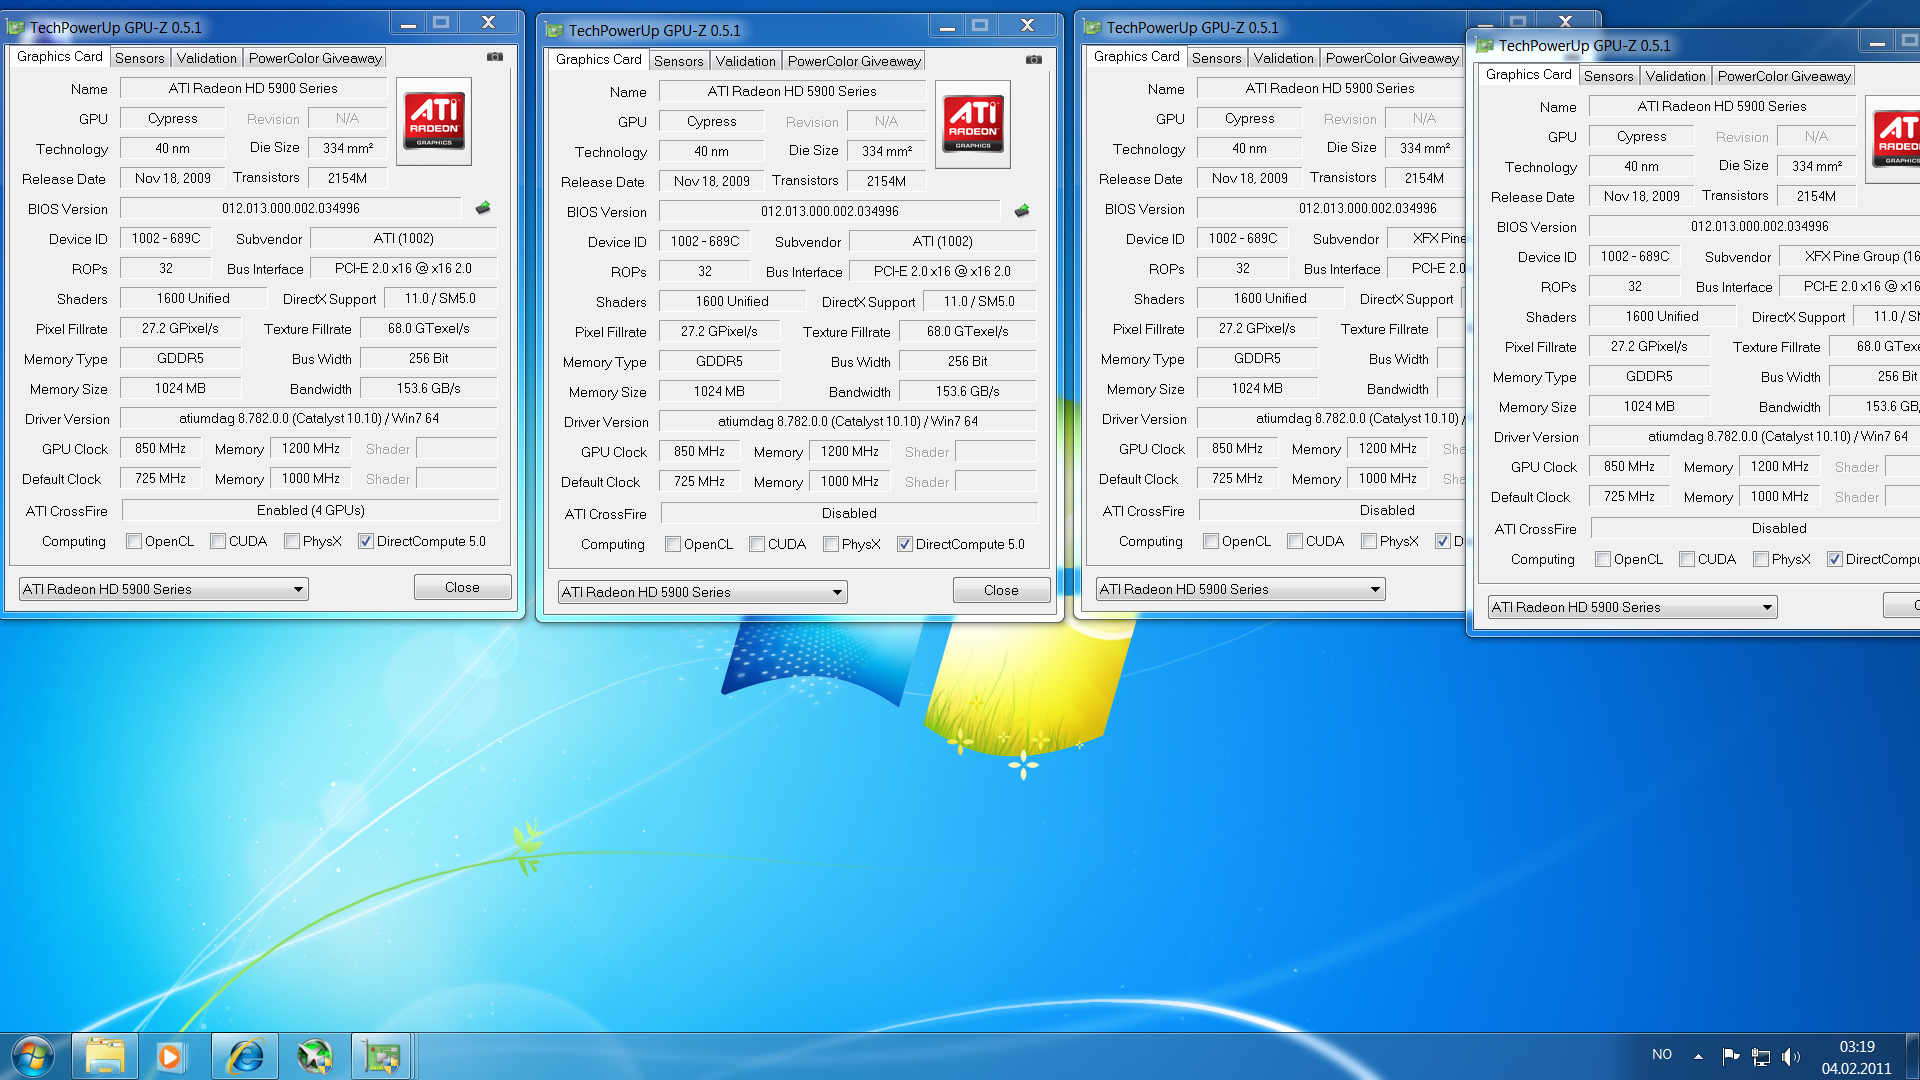
Task: Open Internet Explorer from the taskbar
Action: pyautogui.click(x=244, y=1056)
